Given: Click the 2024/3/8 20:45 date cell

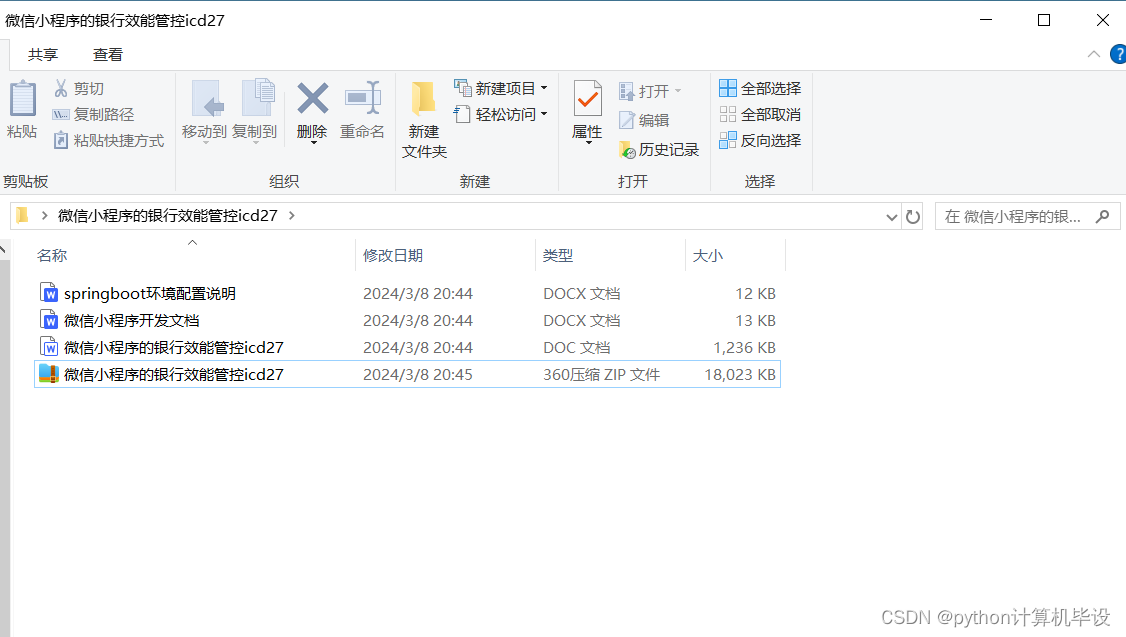Looking at the screenshot, I should 417,374.
